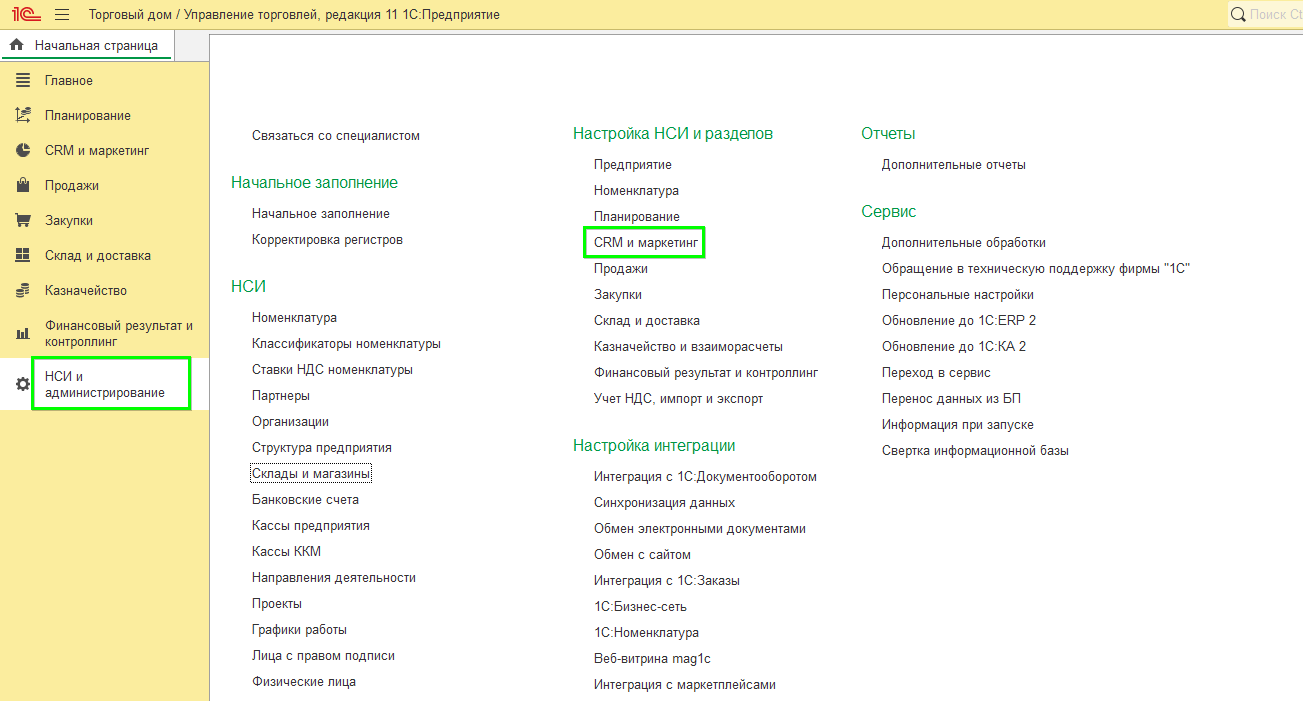Open Казначейство и взаиморасчеты settings
Screen dimensions: 1303x701
(688, 346)
